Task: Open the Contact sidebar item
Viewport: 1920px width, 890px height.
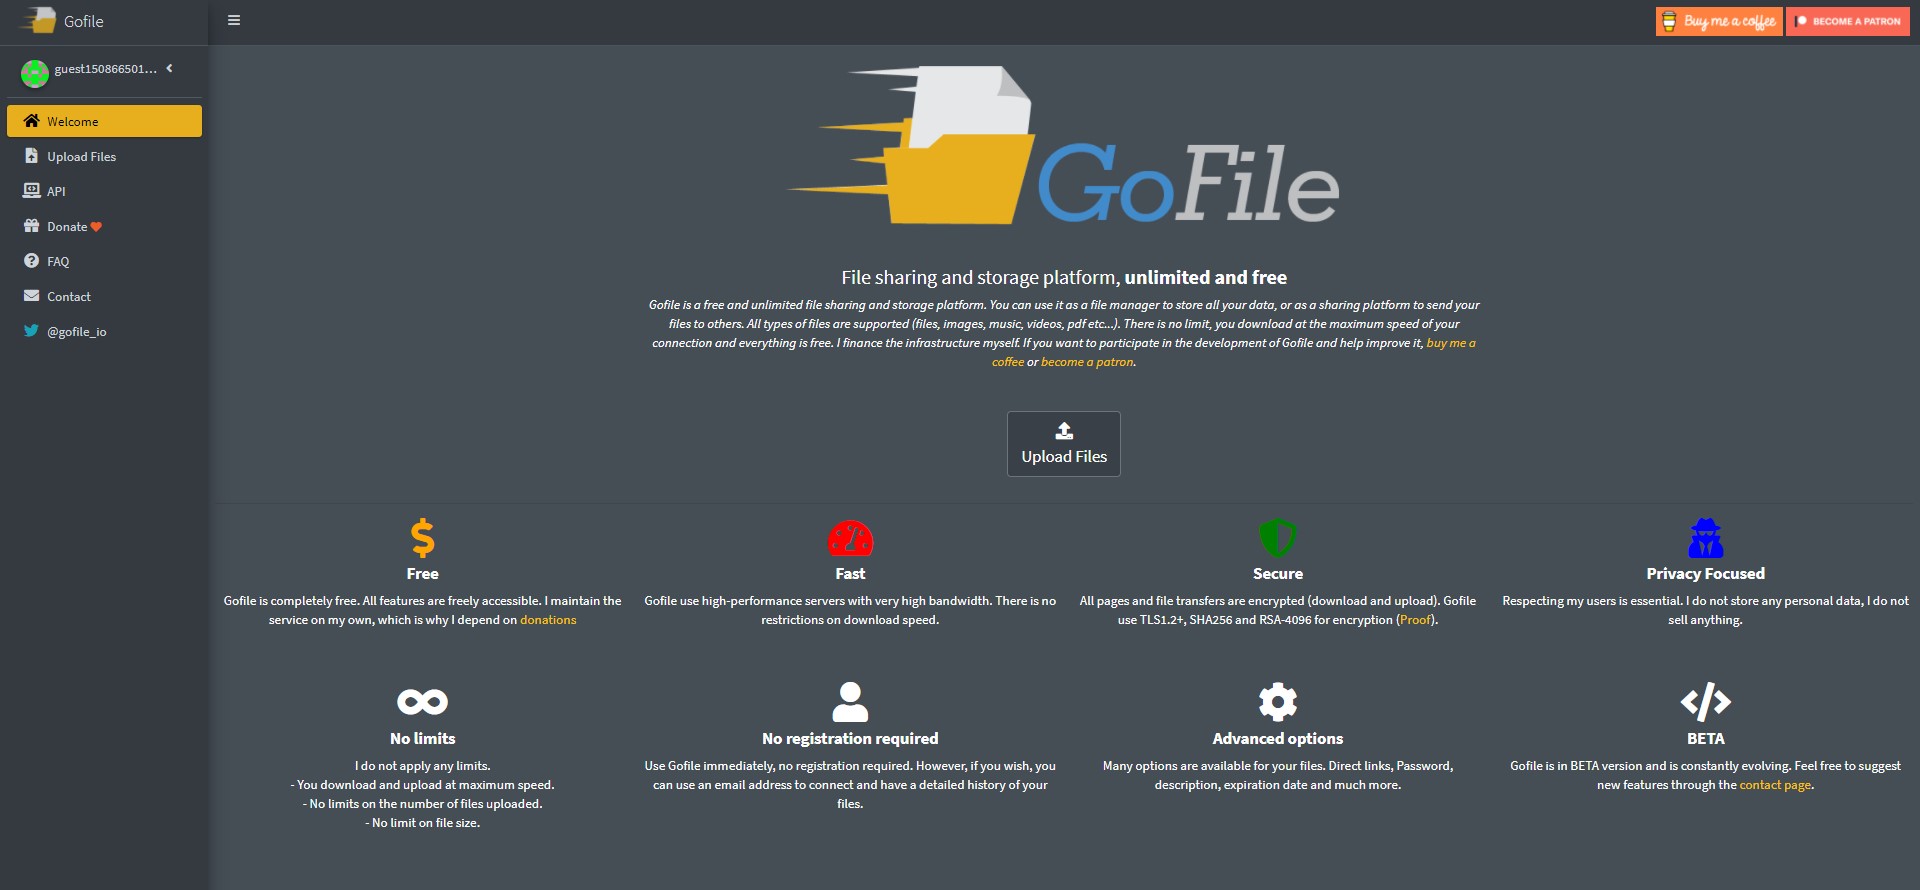Action: pyautogui.click(x=104, y=296)
